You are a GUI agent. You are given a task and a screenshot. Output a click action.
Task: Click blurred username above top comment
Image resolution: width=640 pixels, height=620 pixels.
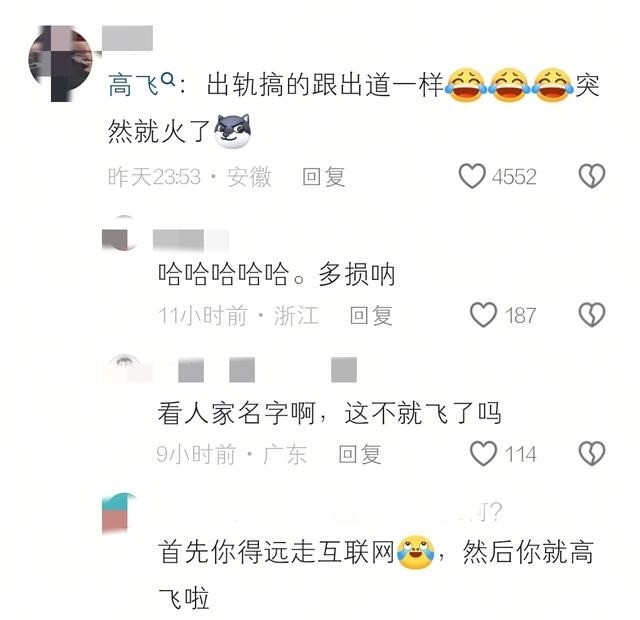pos(127,38)
